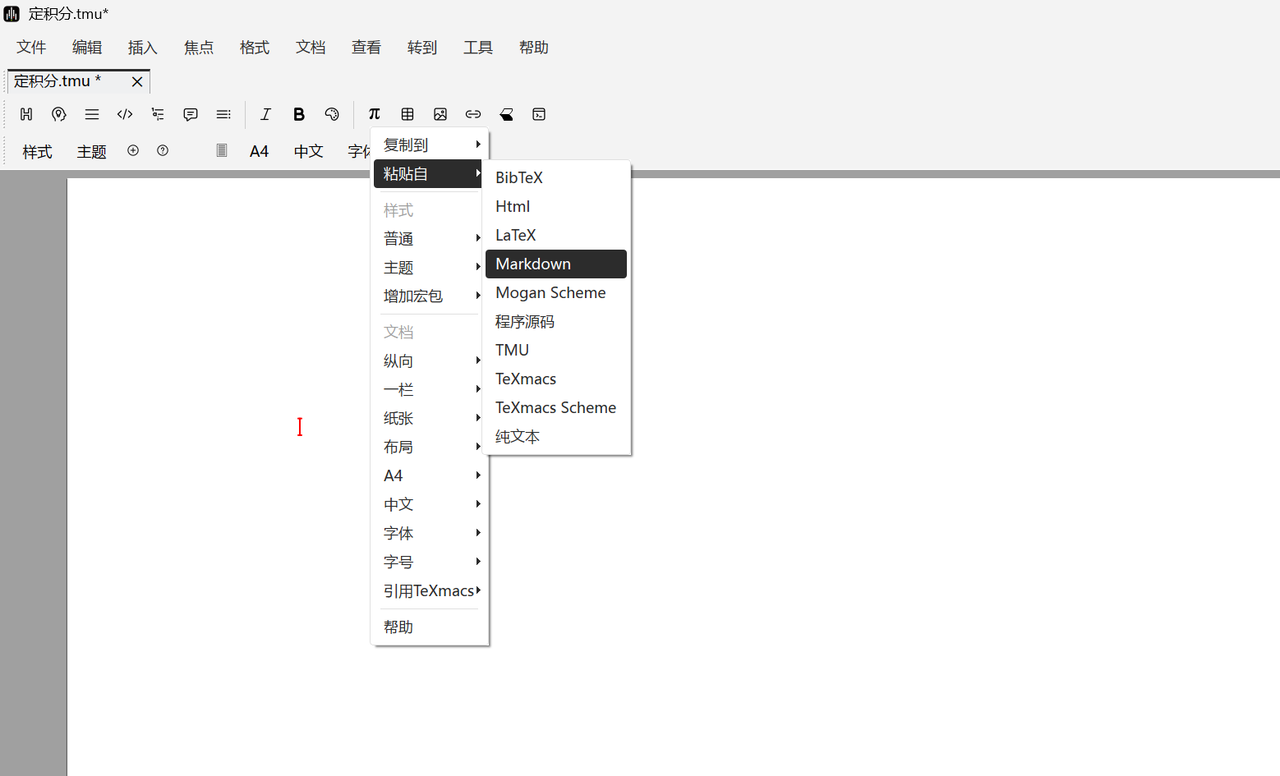Image resolution: width=1280 pixels, height=776 pixels.
Task: Click the insert image icon
Action: click(x=440, y=114)
